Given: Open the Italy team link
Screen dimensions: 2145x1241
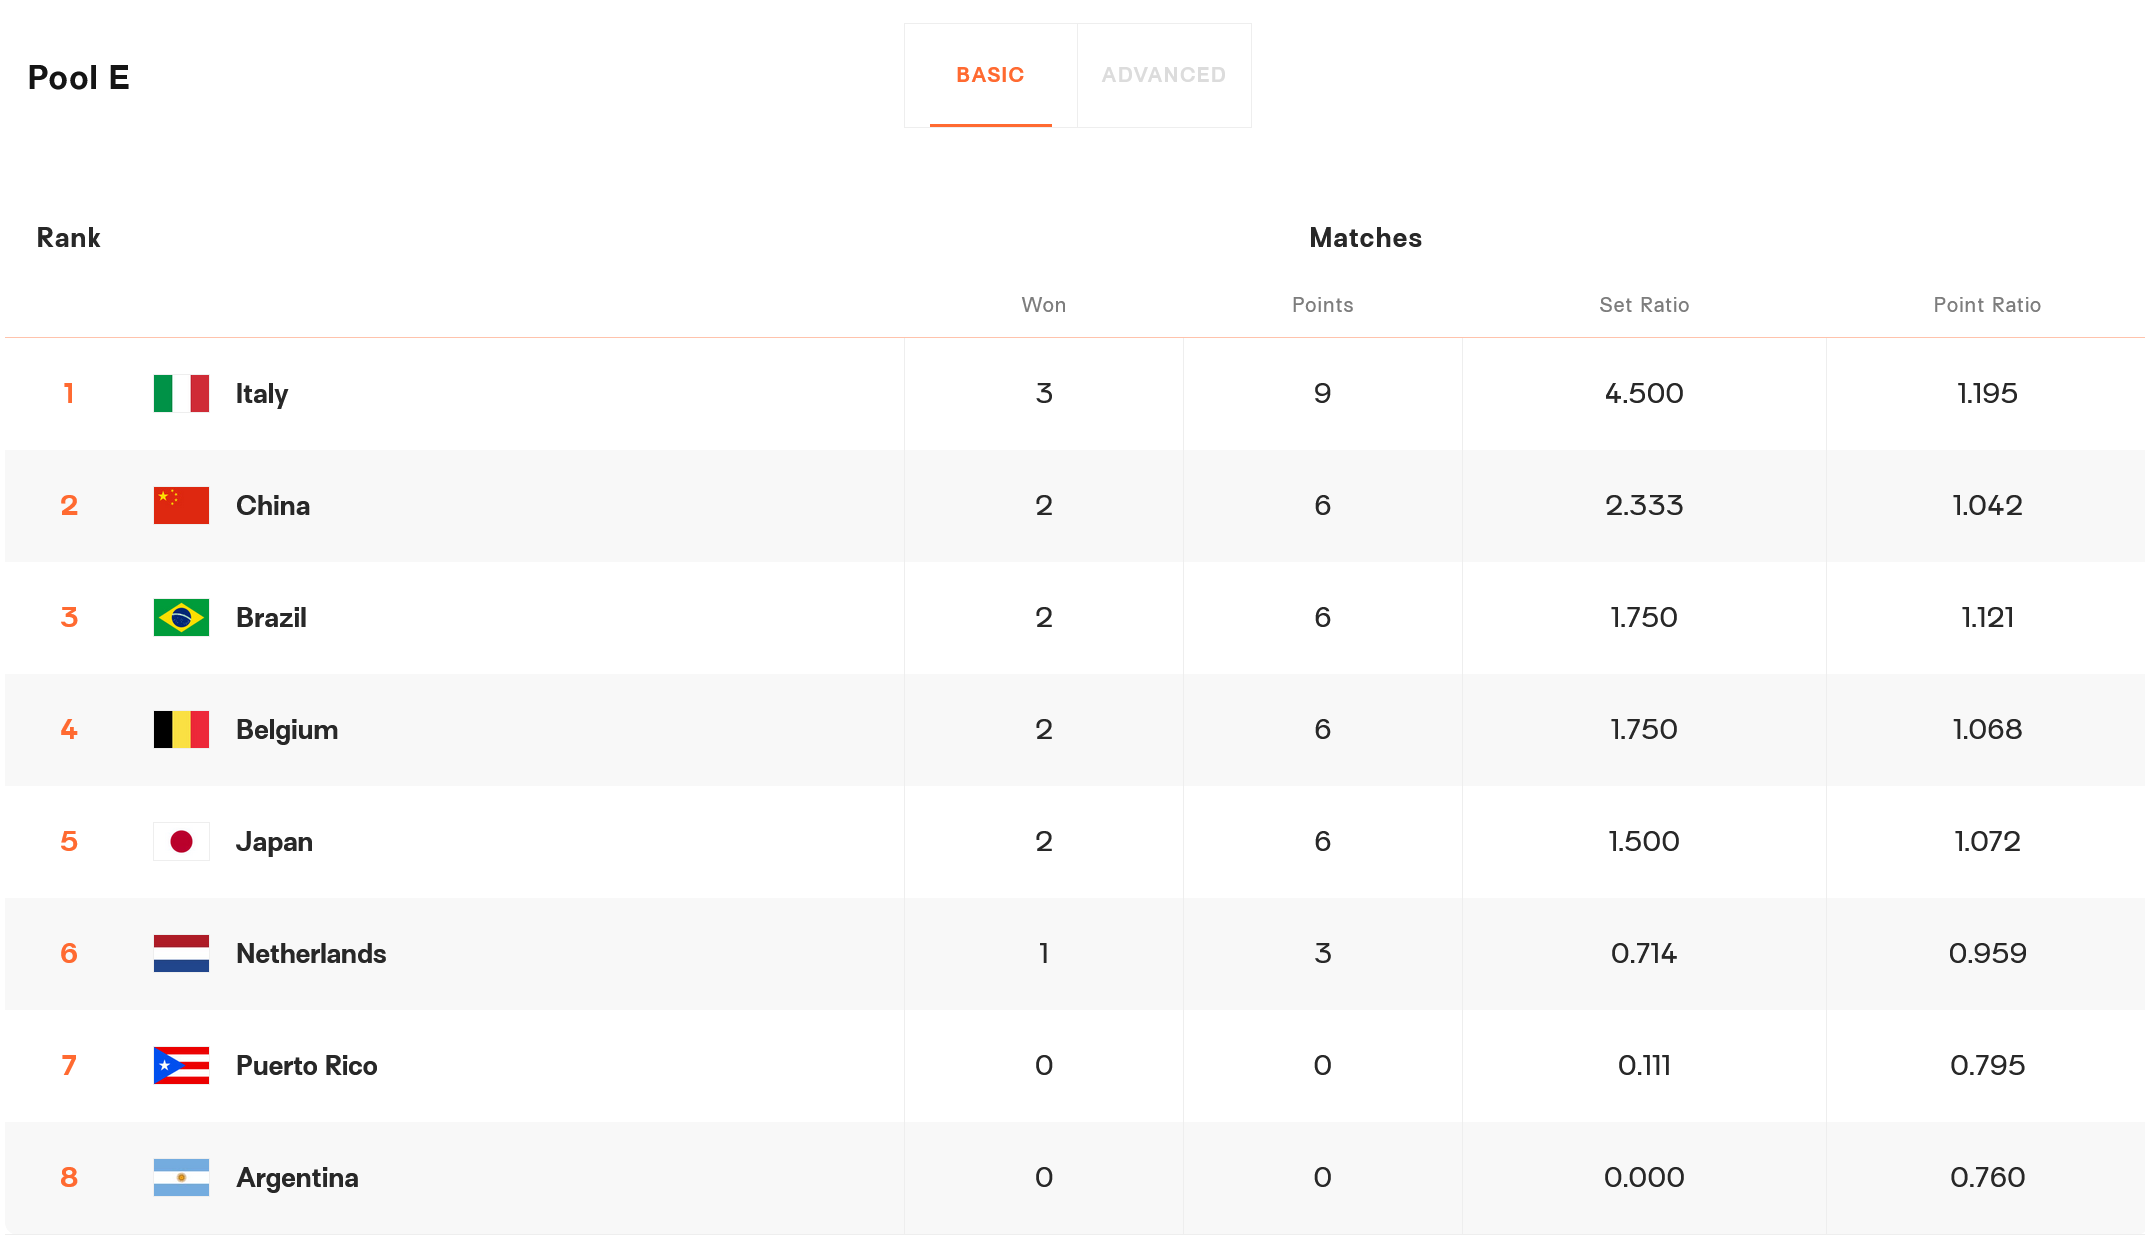Looking at the screenshot, I should pos(262,394).
